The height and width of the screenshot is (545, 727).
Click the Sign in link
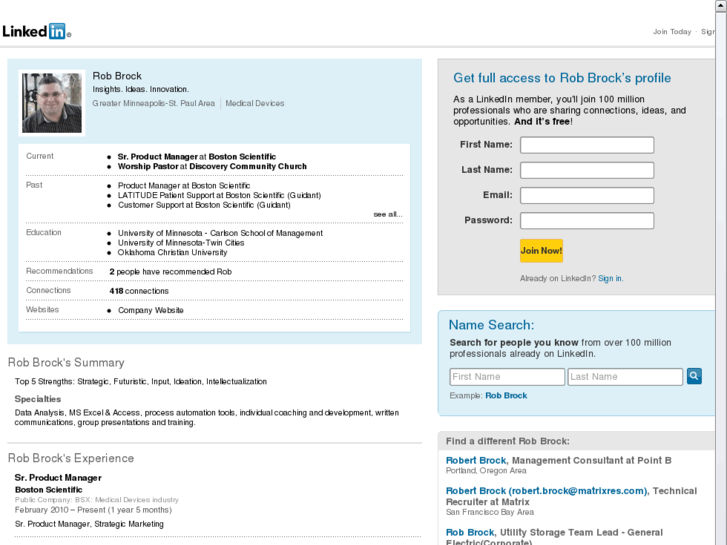click(610, 278)
